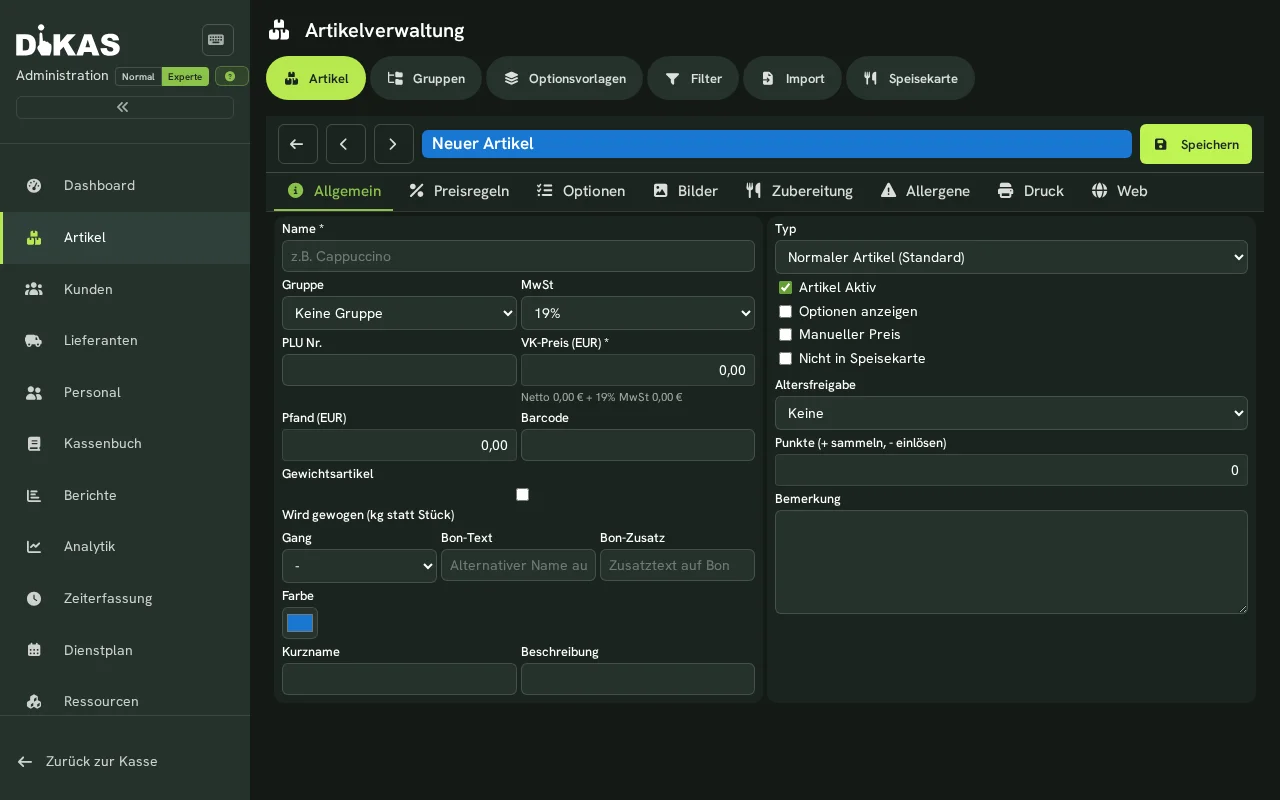This screenshot has width=1280, height=800.
Task: Open Kunden in the sidebar
Action: [125, 289]
